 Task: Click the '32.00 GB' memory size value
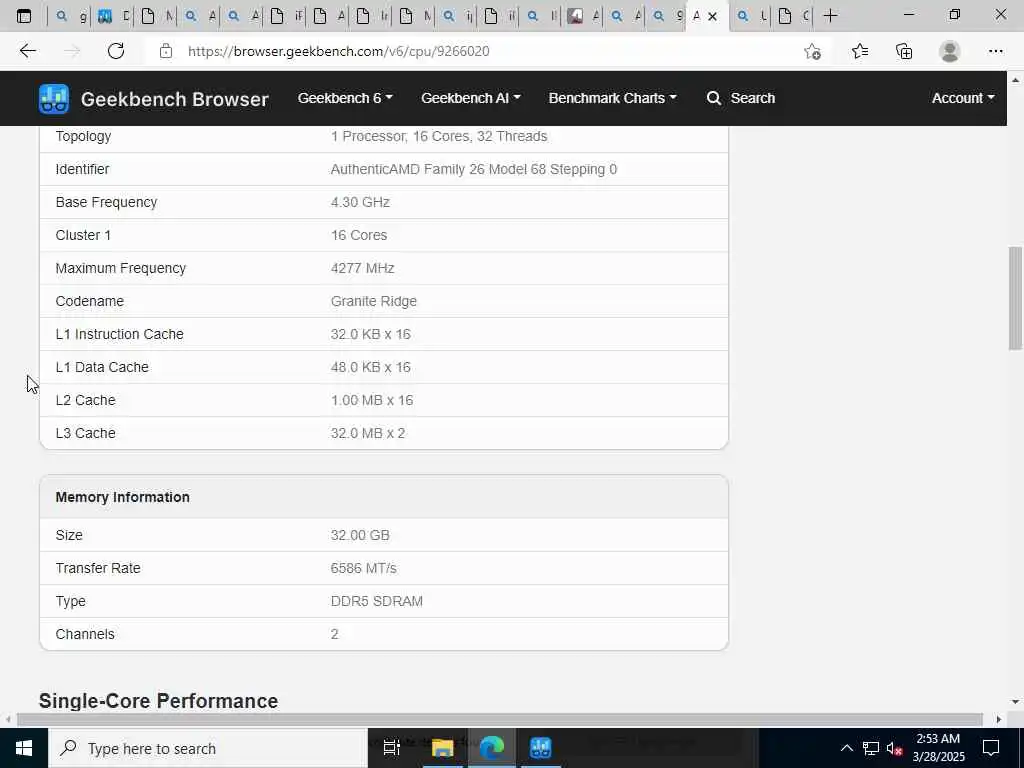pyautogui.click(x=360, y=536)
